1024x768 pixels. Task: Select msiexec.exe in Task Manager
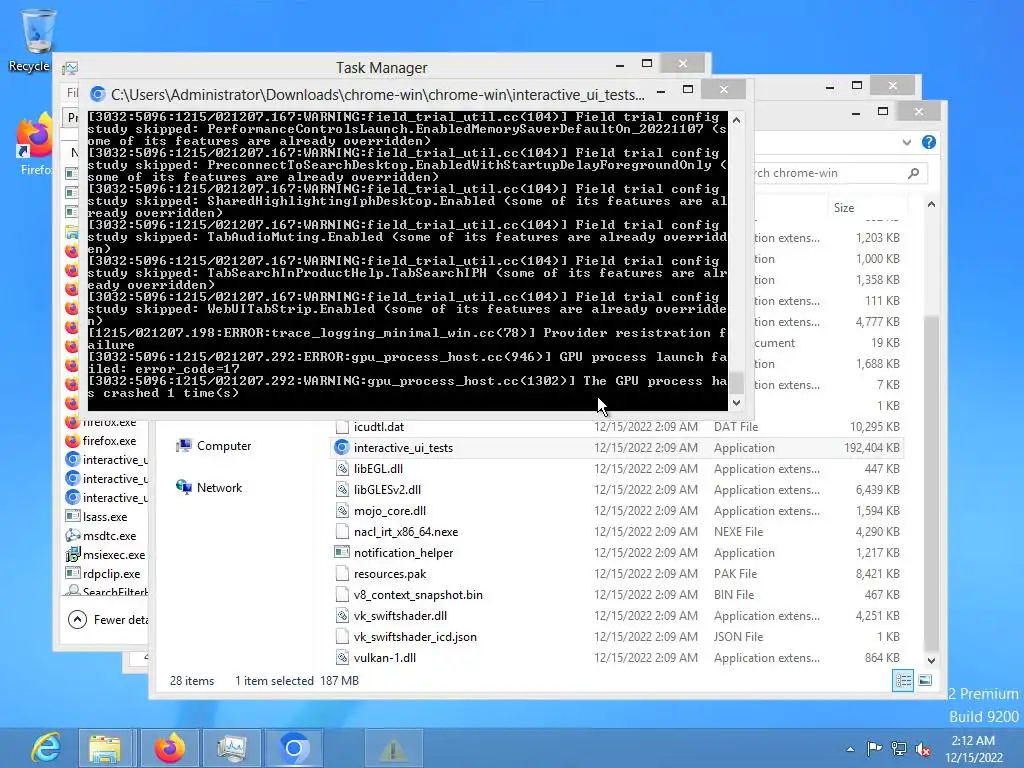coord(106,554)
